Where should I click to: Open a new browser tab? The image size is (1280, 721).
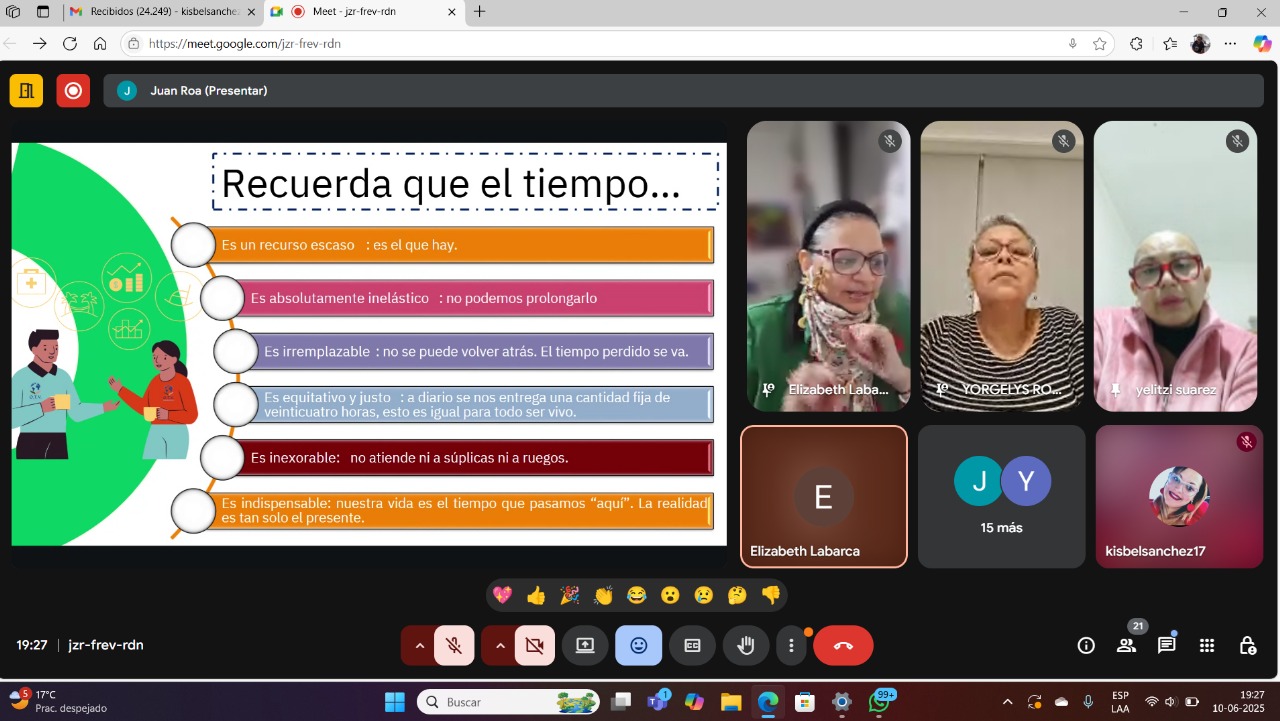(x=480, y=12)
